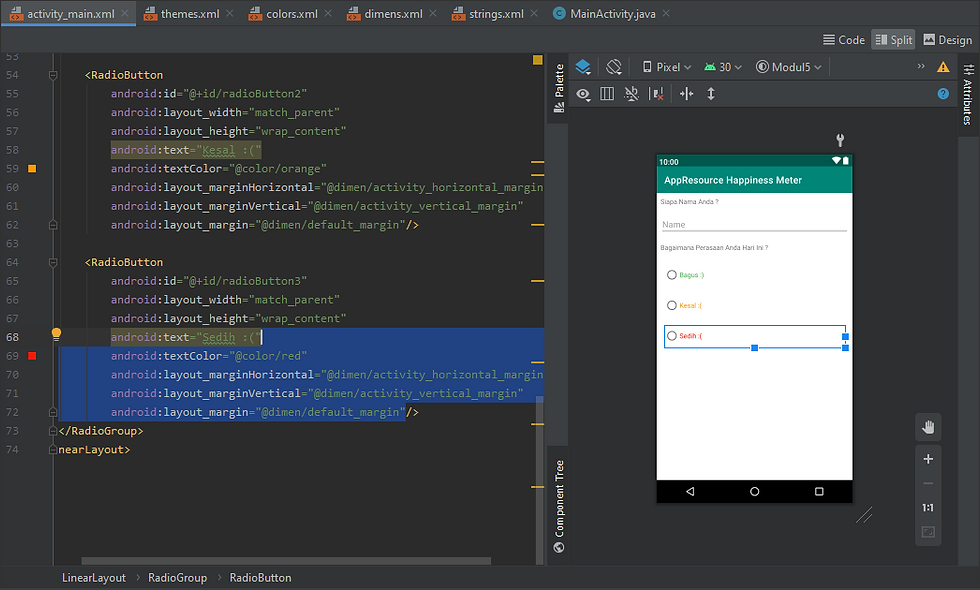This screenshot has height=590, width=980.
Task: Click the clear weights icon with red x
Action: (x=656, y=94)
